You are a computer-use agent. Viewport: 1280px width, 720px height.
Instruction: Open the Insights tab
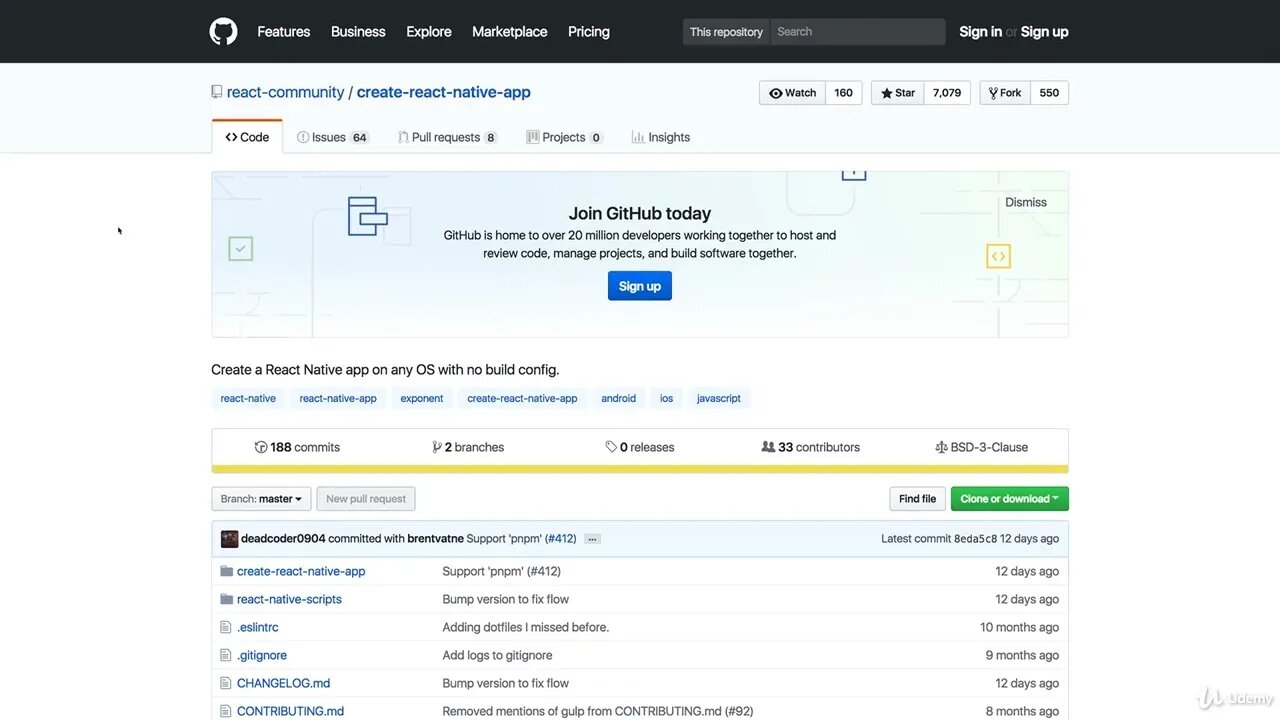661,137
